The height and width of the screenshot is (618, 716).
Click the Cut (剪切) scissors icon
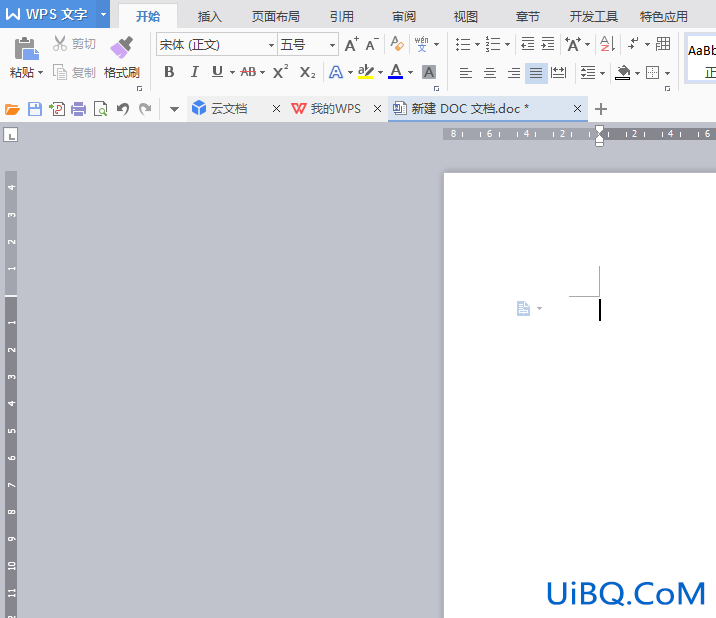coord(60,44)
